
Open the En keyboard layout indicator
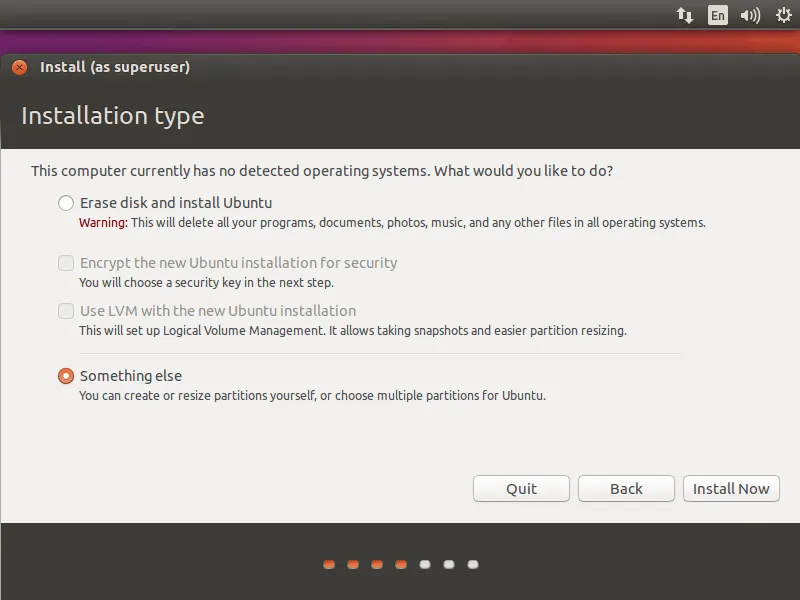717,15
